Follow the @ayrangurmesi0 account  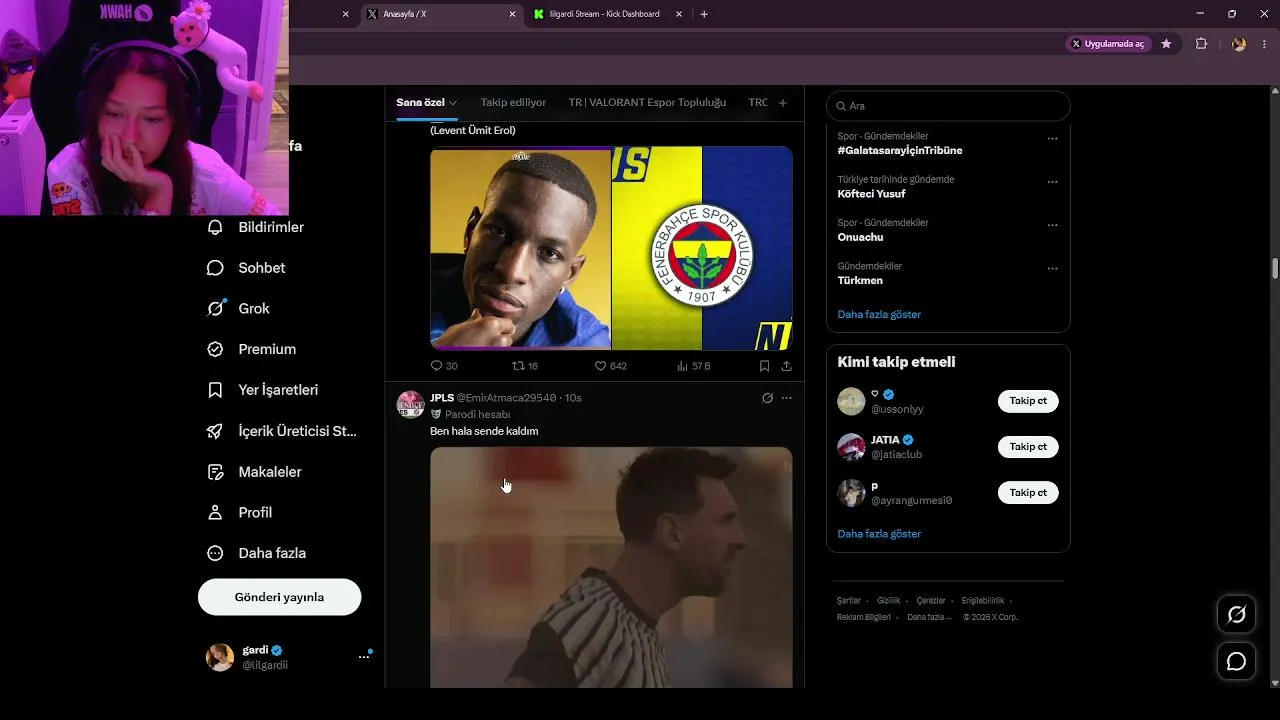click(x=1028, y=492)
